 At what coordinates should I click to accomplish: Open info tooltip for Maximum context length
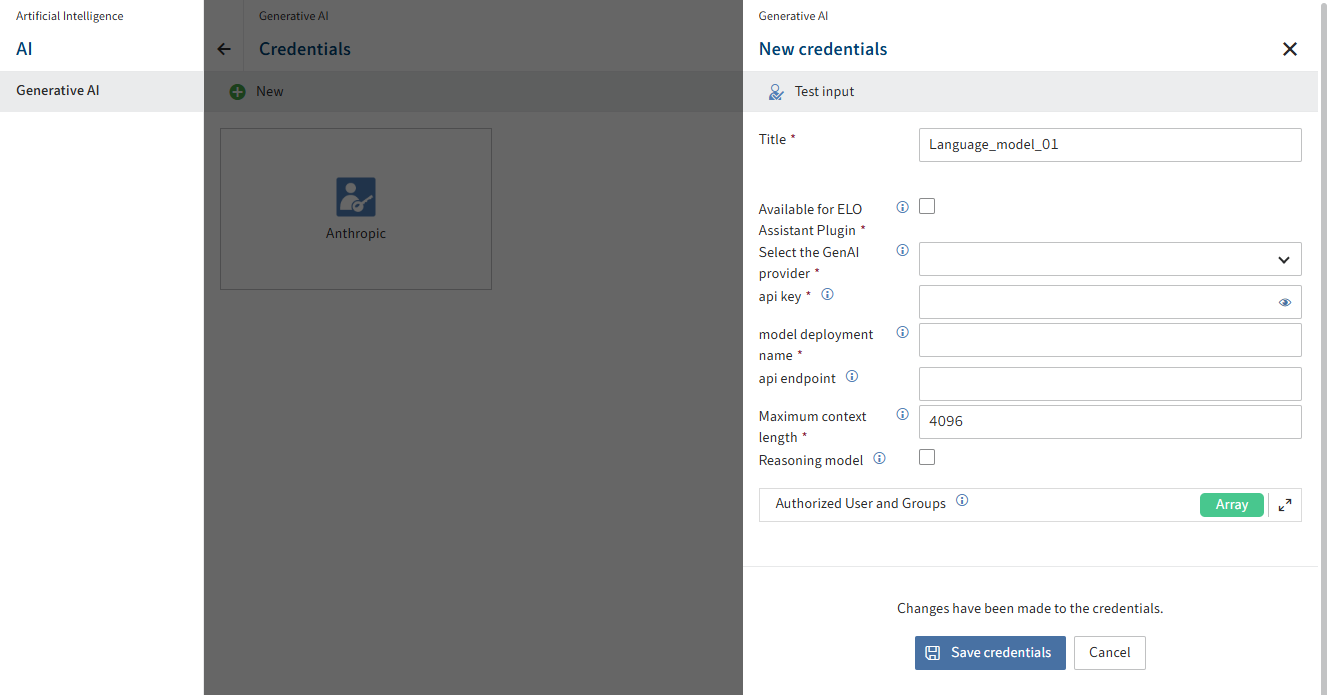point(902,413)
